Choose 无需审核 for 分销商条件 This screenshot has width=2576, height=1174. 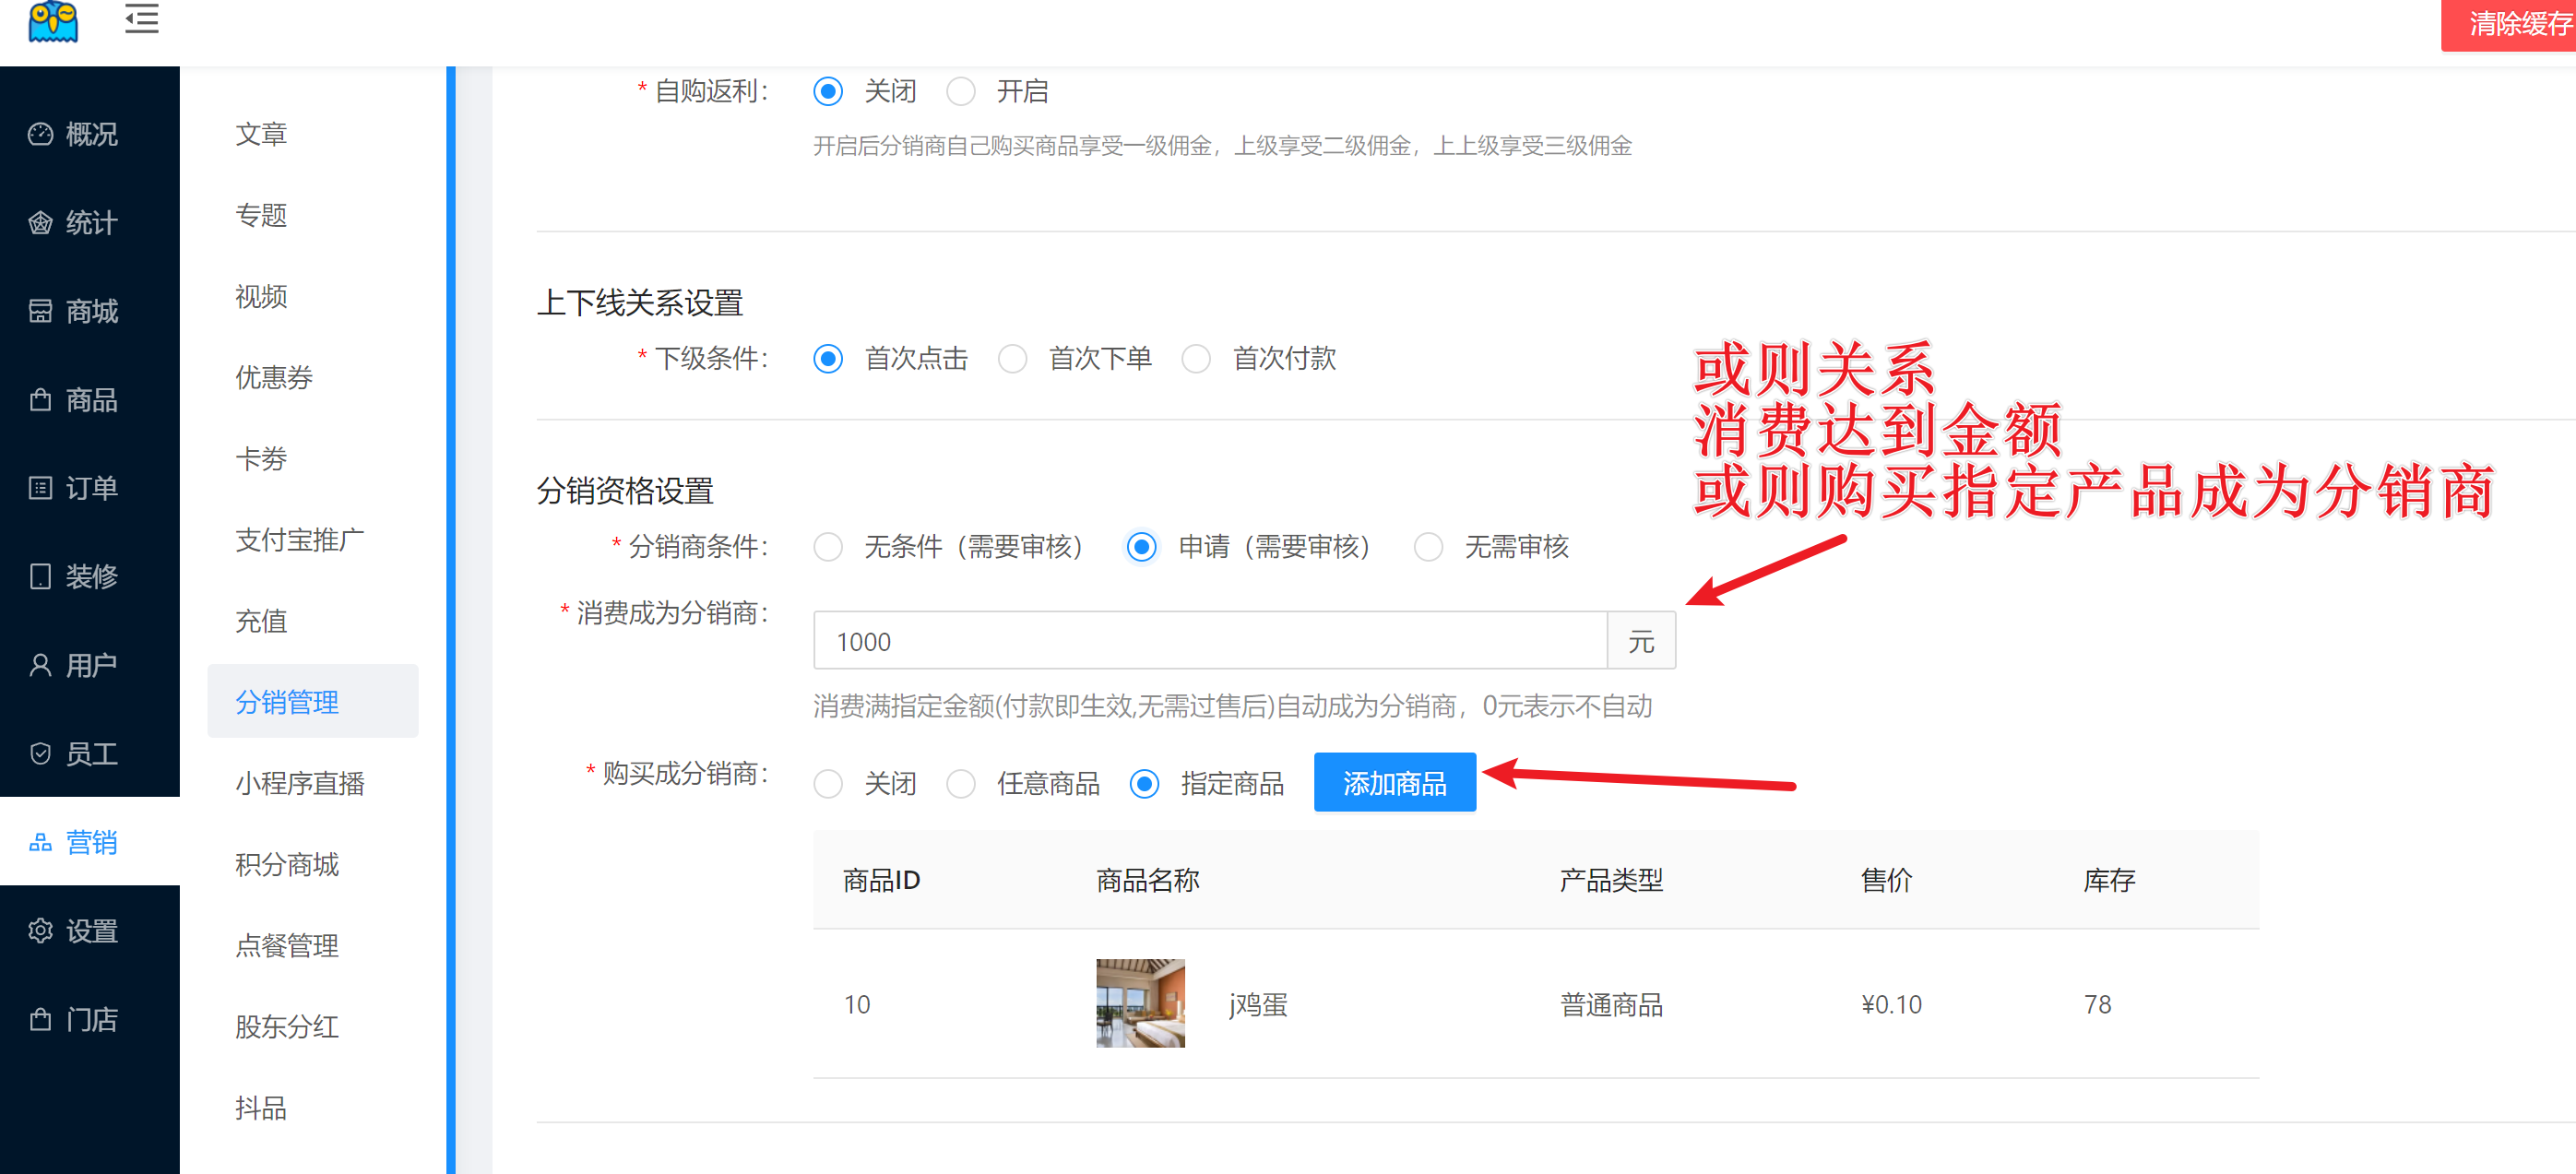(x=1428, y=547)
